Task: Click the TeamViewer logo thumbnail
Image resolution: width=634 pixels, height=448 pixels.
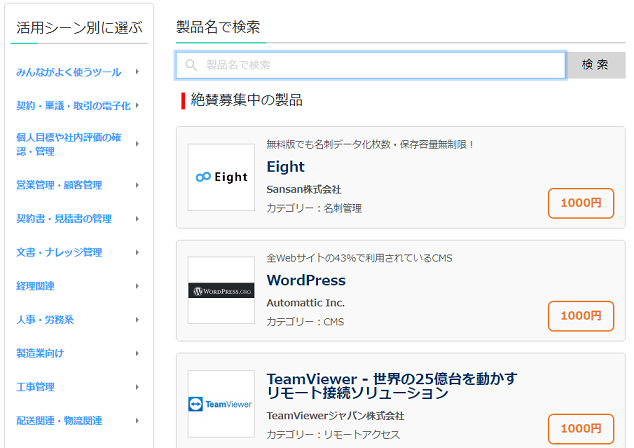Action: pyautogui.click(x=221, y=404)
